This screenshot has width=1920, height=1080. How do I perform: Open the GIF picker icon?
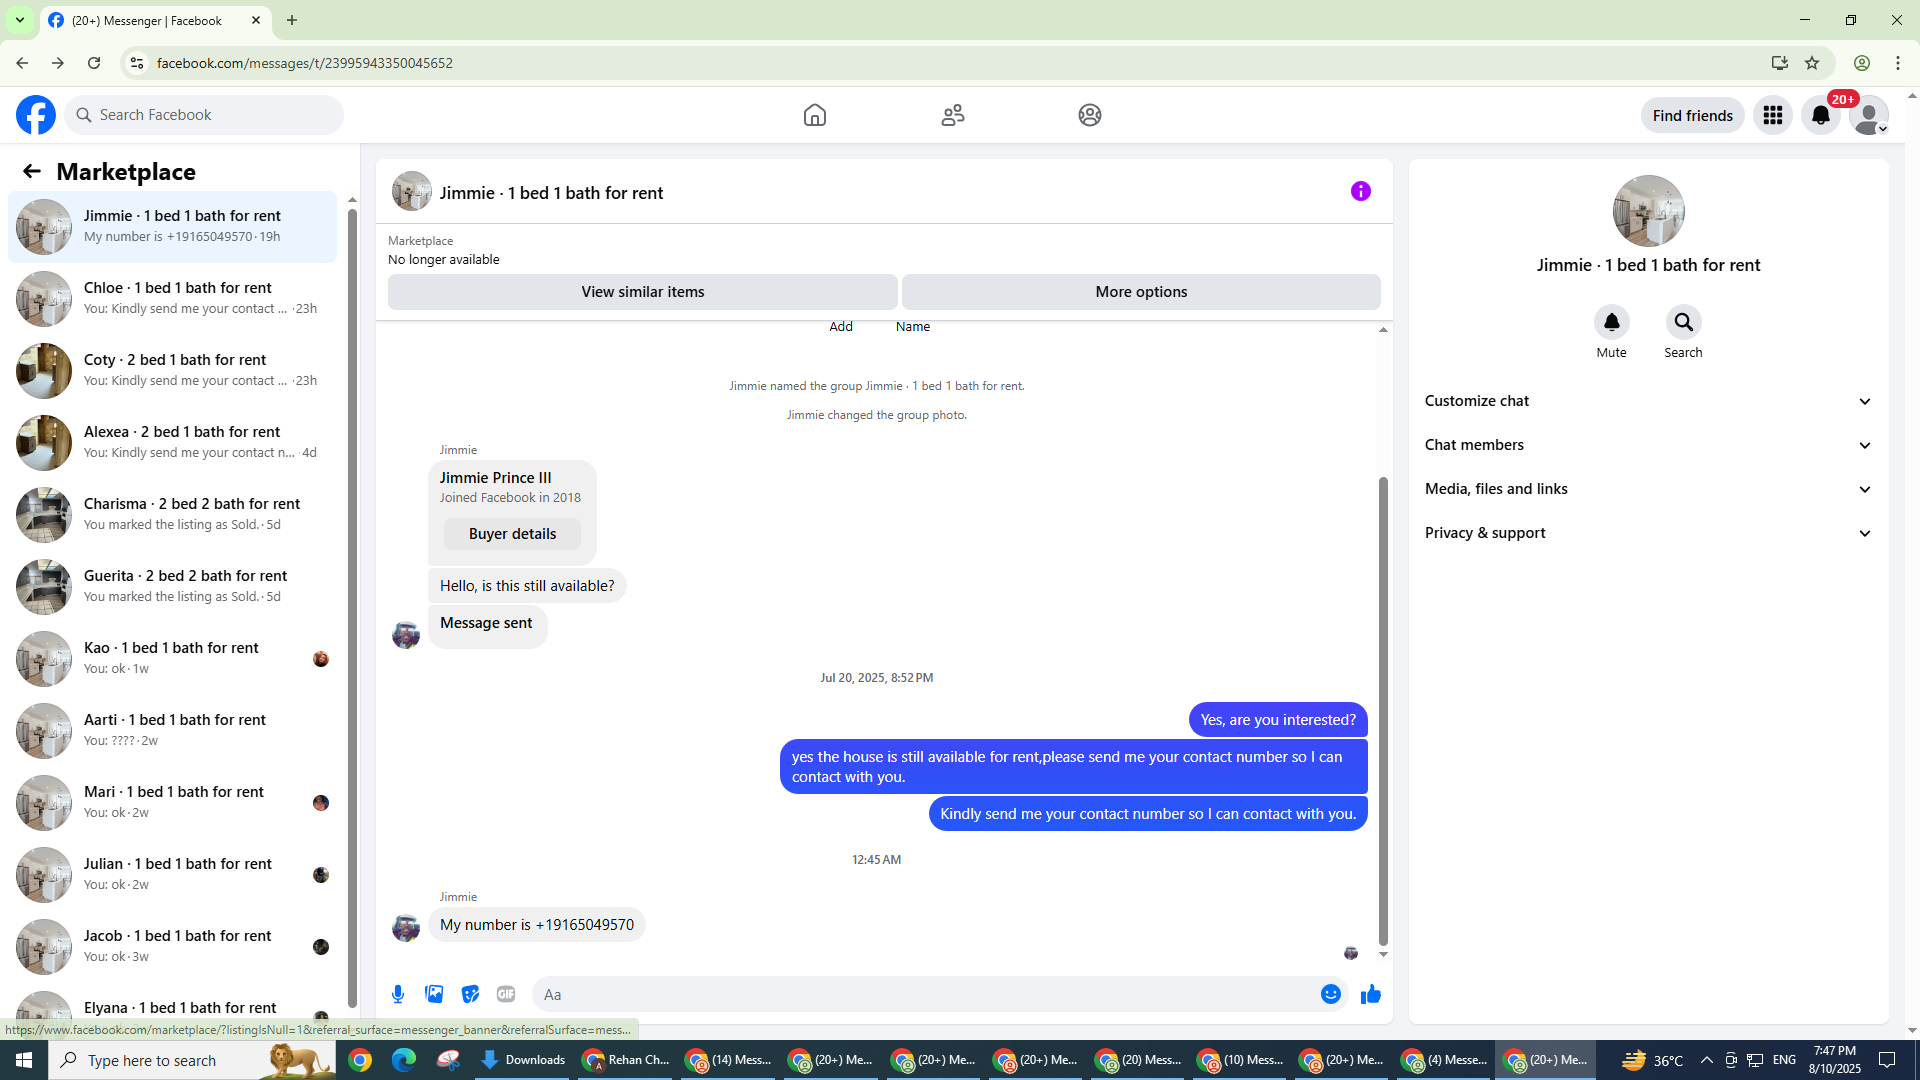pos(506,994)
